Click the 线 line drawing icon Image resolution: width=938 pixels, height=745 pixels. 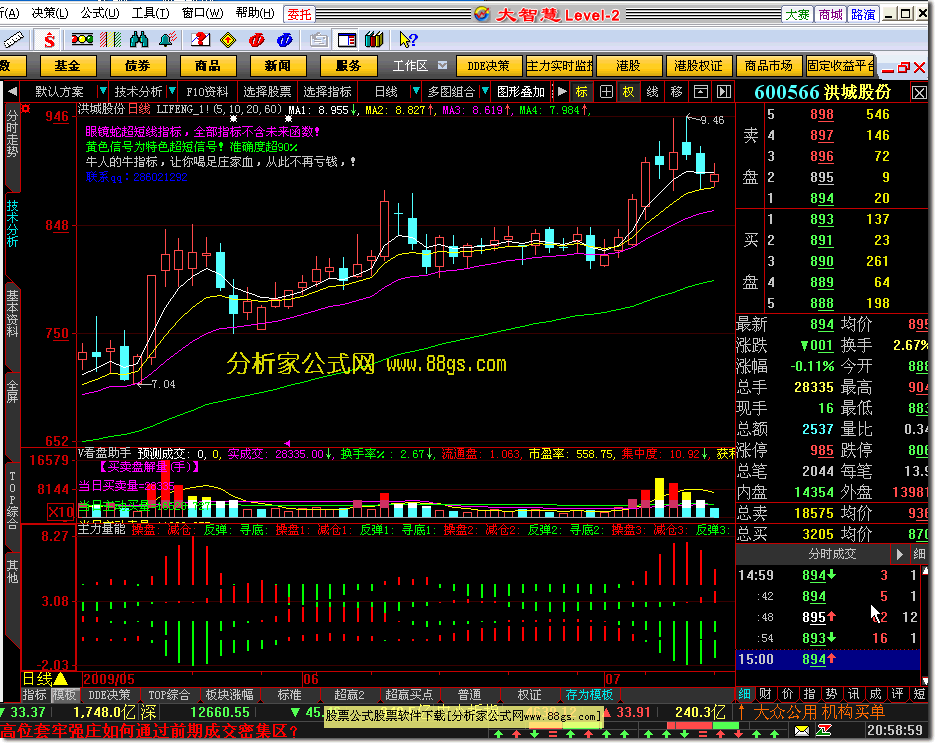click(653, 92)
